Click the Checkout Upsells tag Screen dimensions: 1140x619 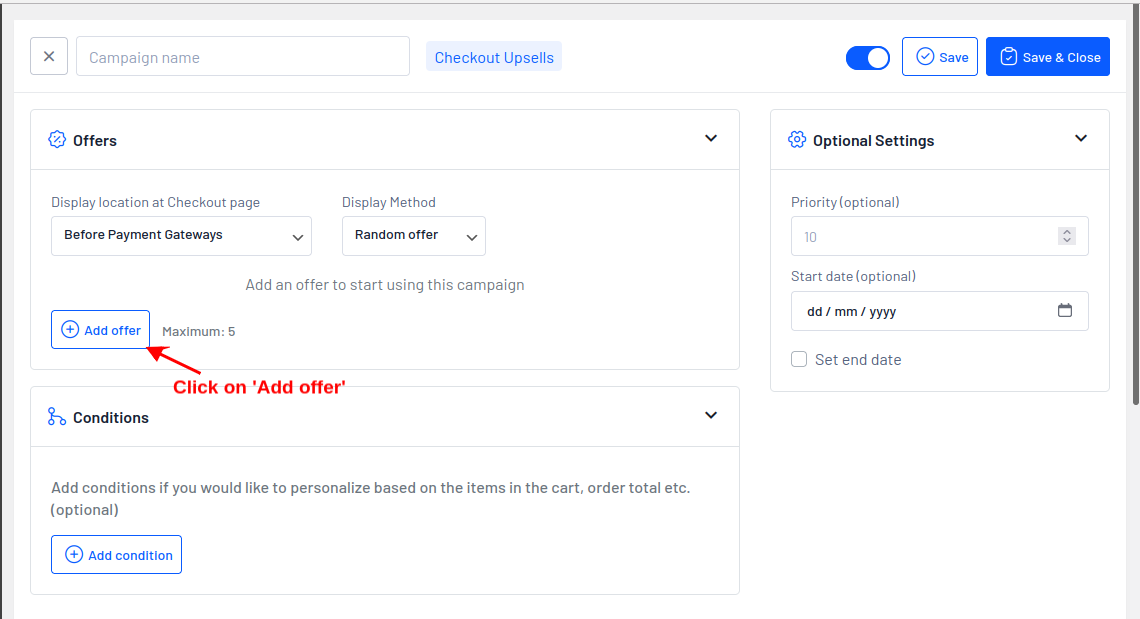point(494,57)
